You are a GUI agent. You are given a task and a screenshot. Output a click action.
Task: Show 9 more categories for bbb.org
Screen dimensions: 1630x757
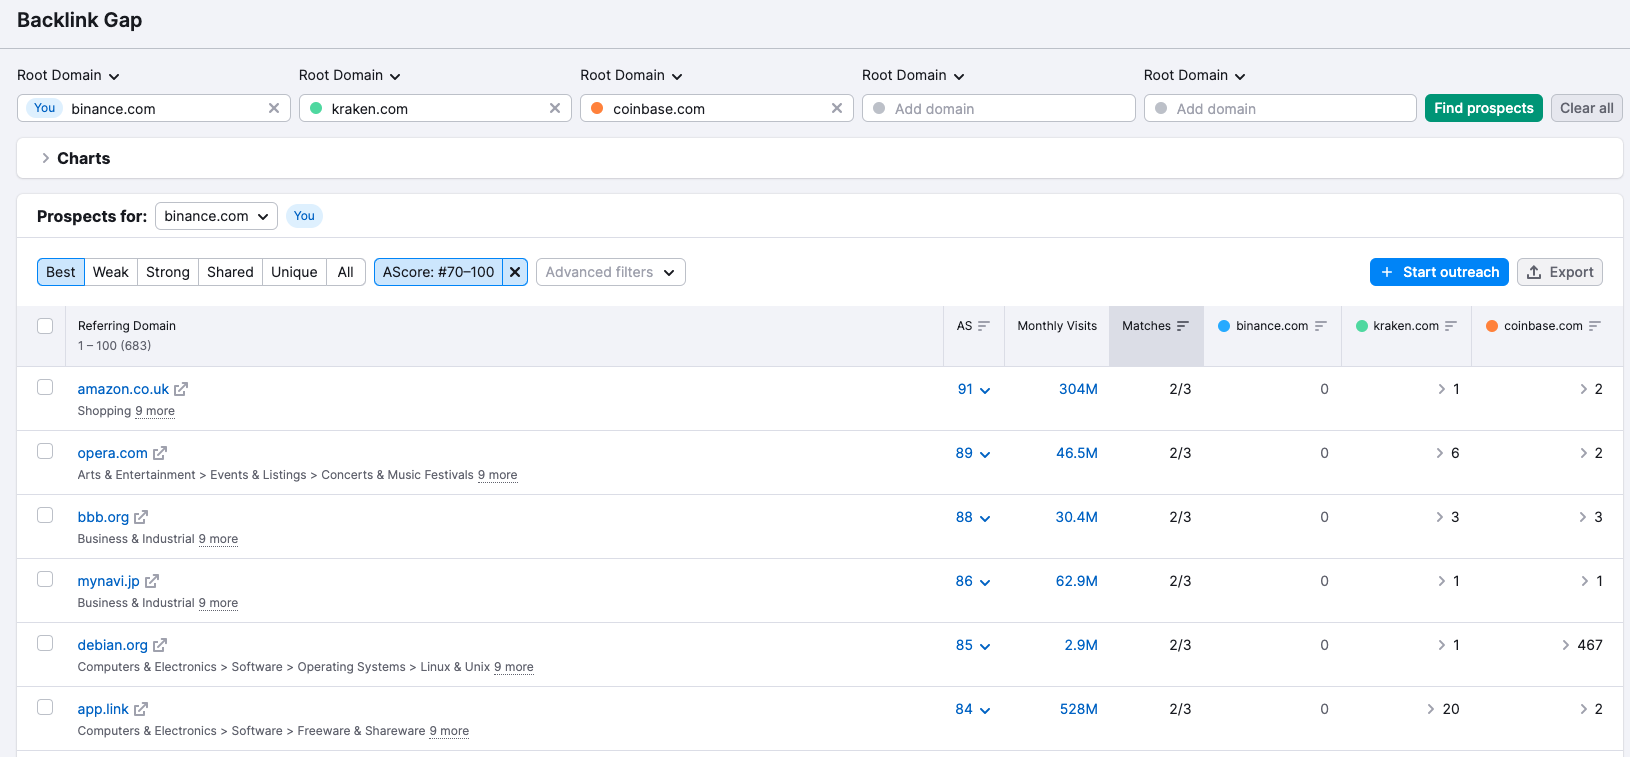218,539
